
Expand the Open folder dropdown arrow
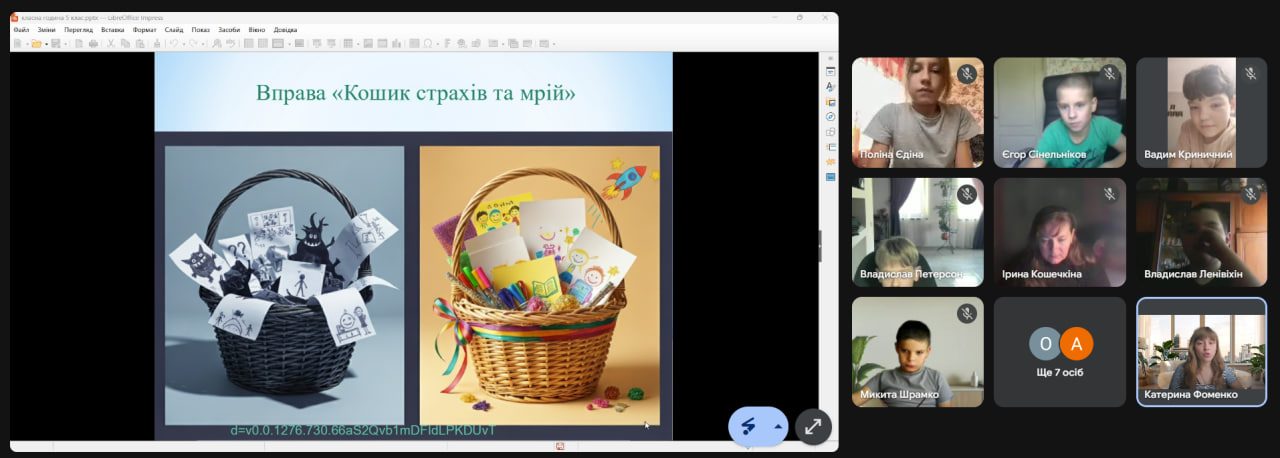[x=46, y=44]
